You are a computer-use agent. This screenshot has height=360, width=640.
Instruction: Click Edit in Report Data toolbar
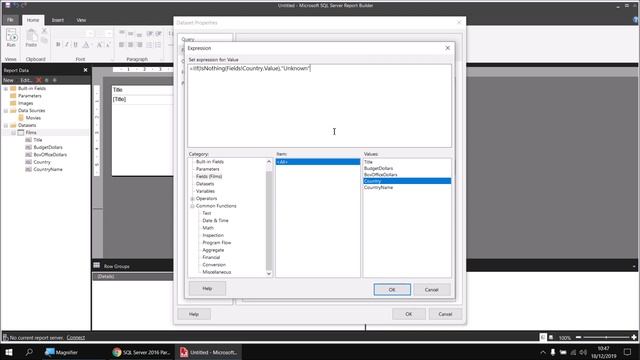26,80
